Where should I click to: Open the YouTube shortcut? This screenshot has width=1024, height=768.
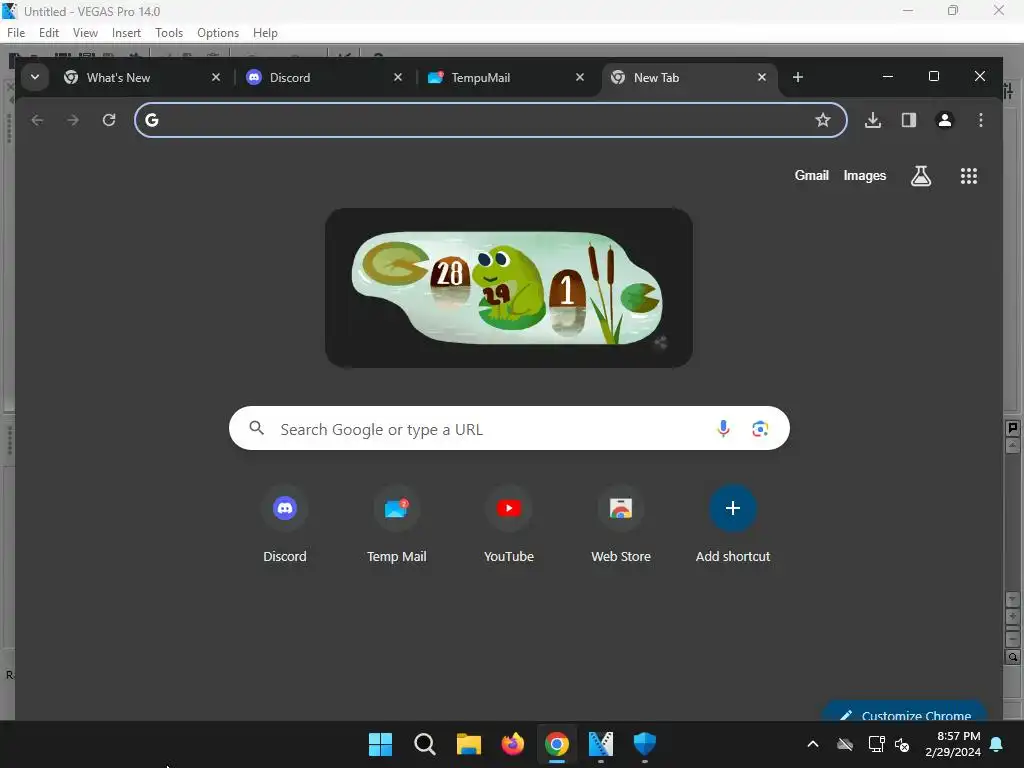click(x=509, y=524)
